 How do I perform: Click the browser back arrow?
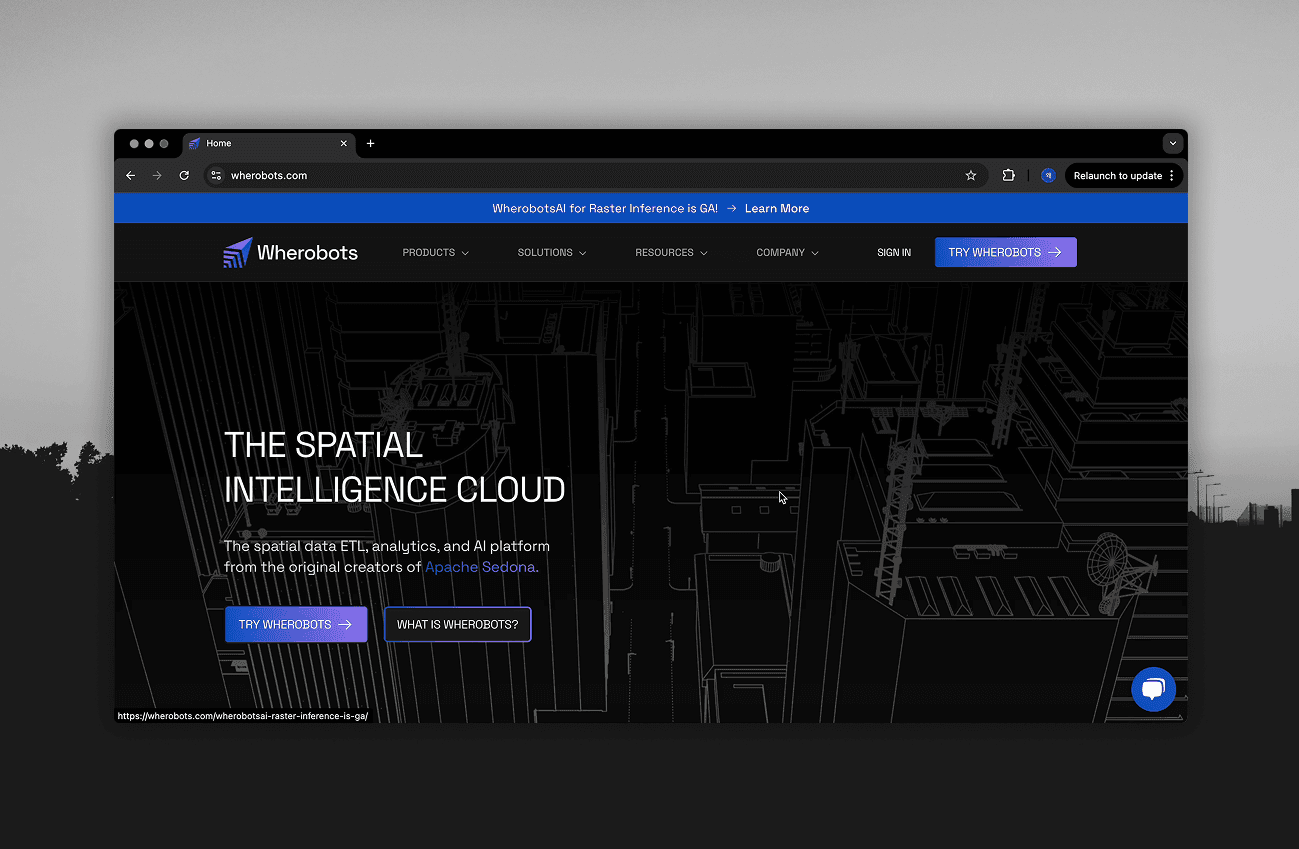(x=130, y=175)
